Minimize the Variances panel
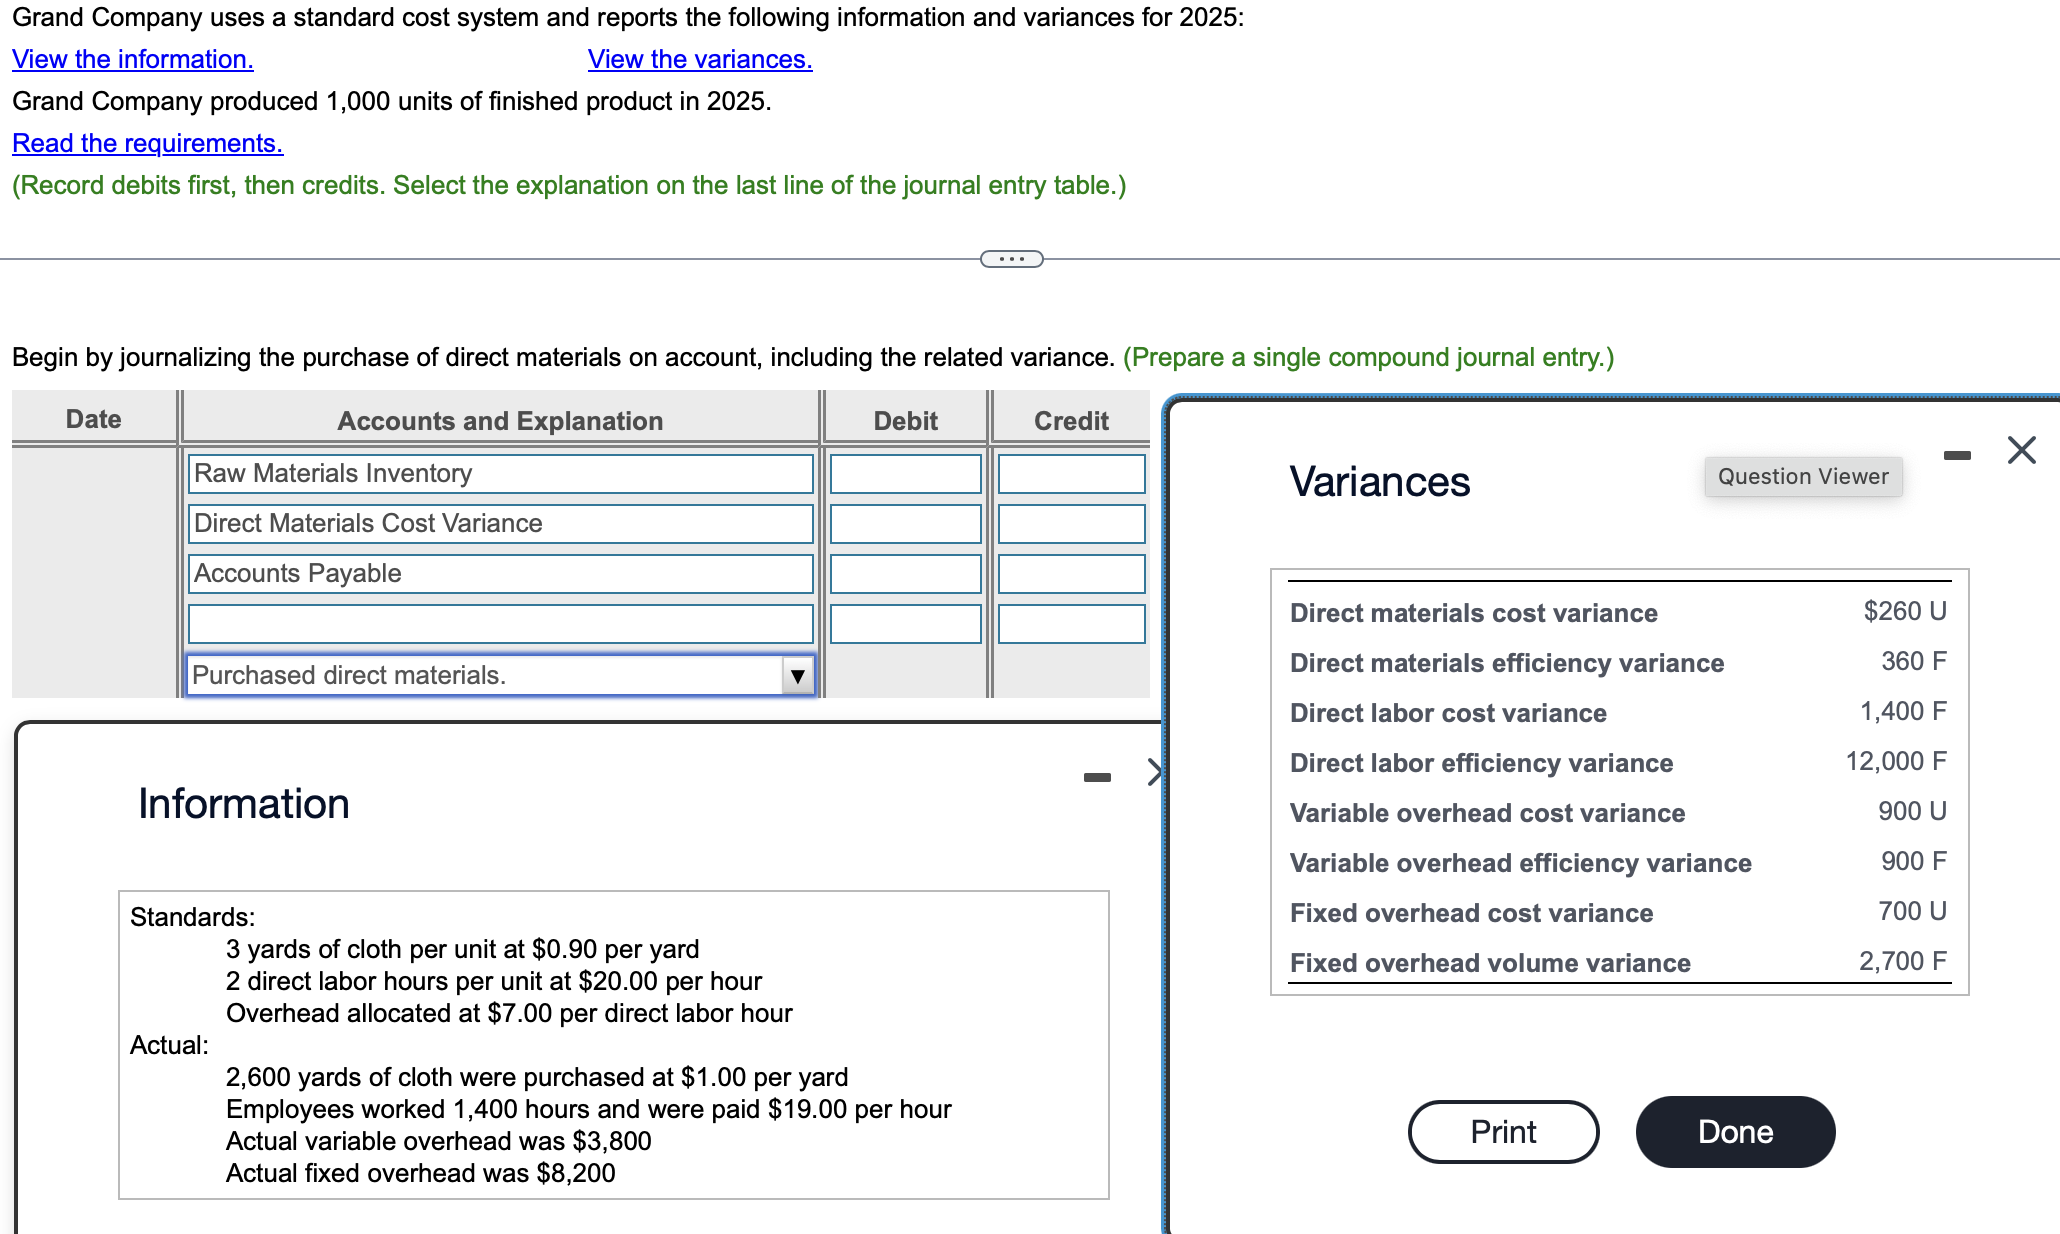This screenshot has height=1234, width=2060. point(1957,453)
